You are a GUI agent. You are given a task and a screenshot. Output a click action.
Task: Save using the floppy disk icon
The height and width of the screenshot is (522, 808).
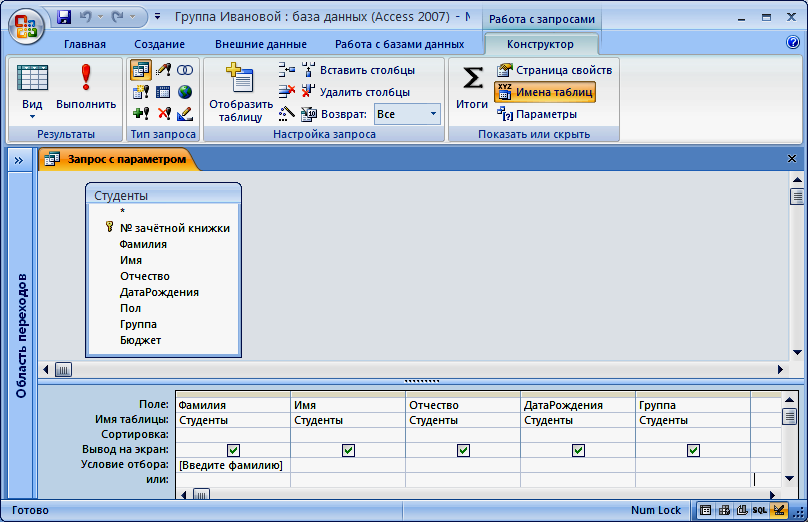click(64, 17)
